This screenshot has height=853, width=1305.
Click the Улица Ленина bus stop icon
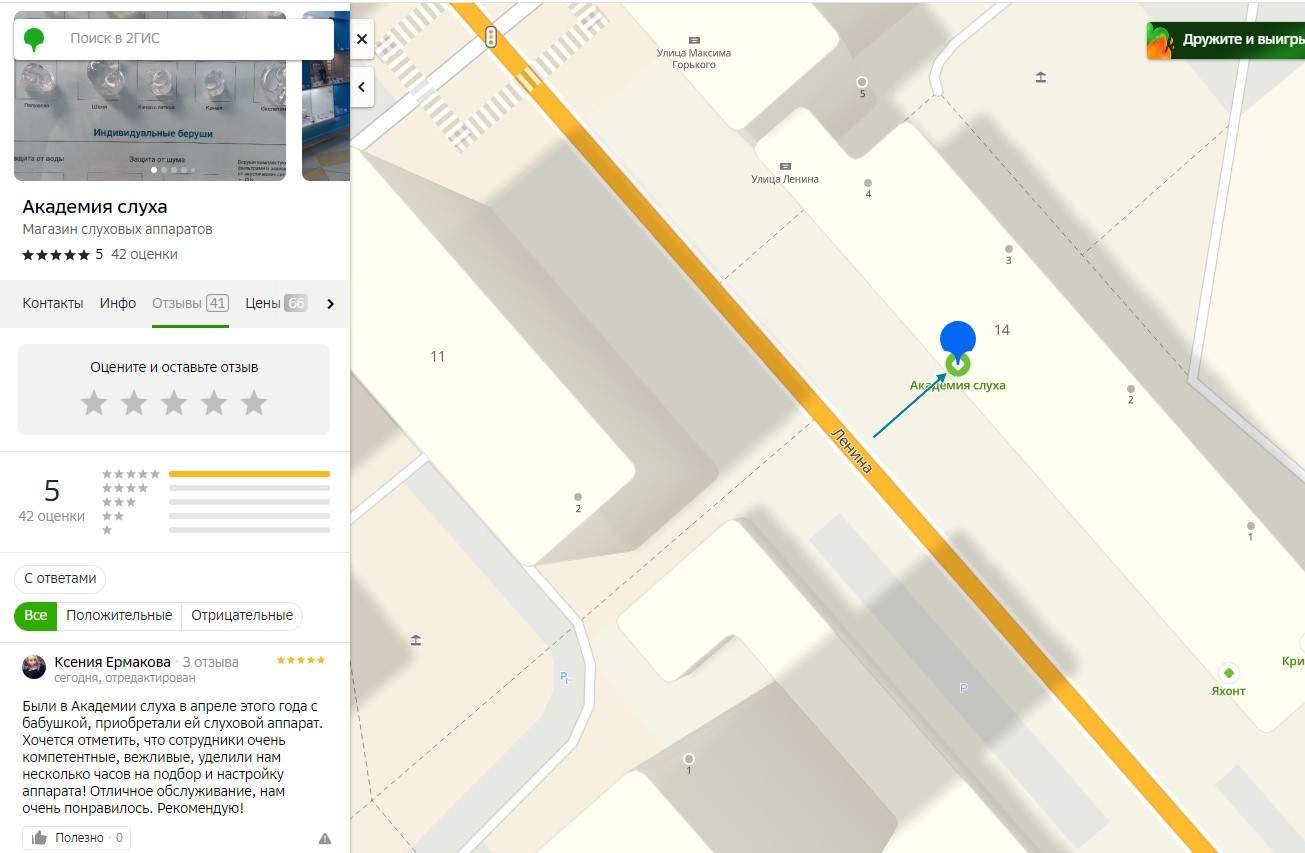click(x=785, y=166)
